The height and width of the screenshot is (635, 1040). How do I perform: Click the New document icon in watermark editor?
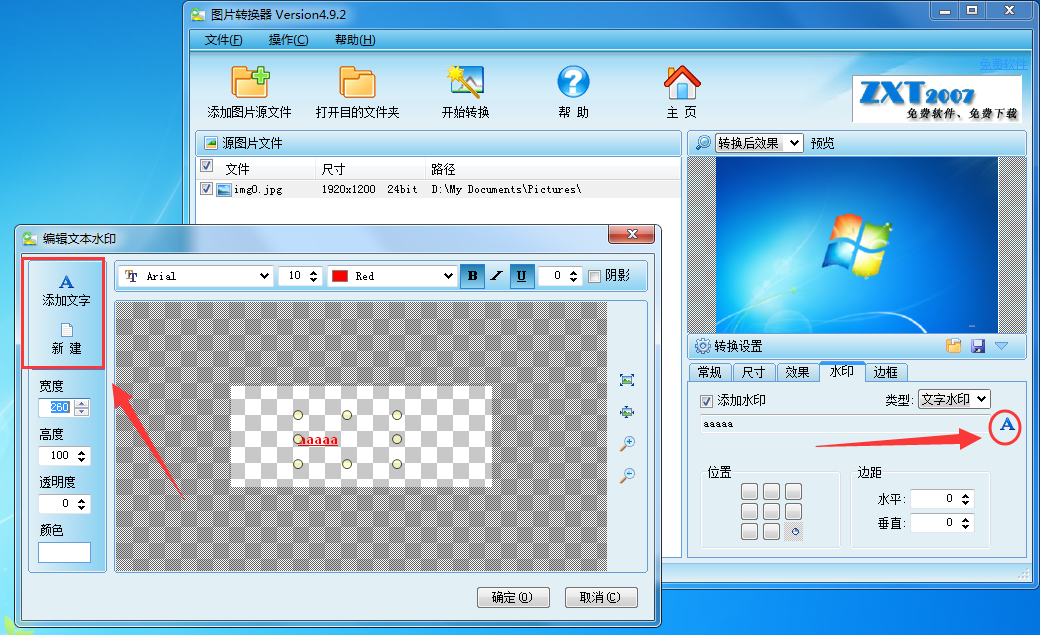(x=66, y=330)
